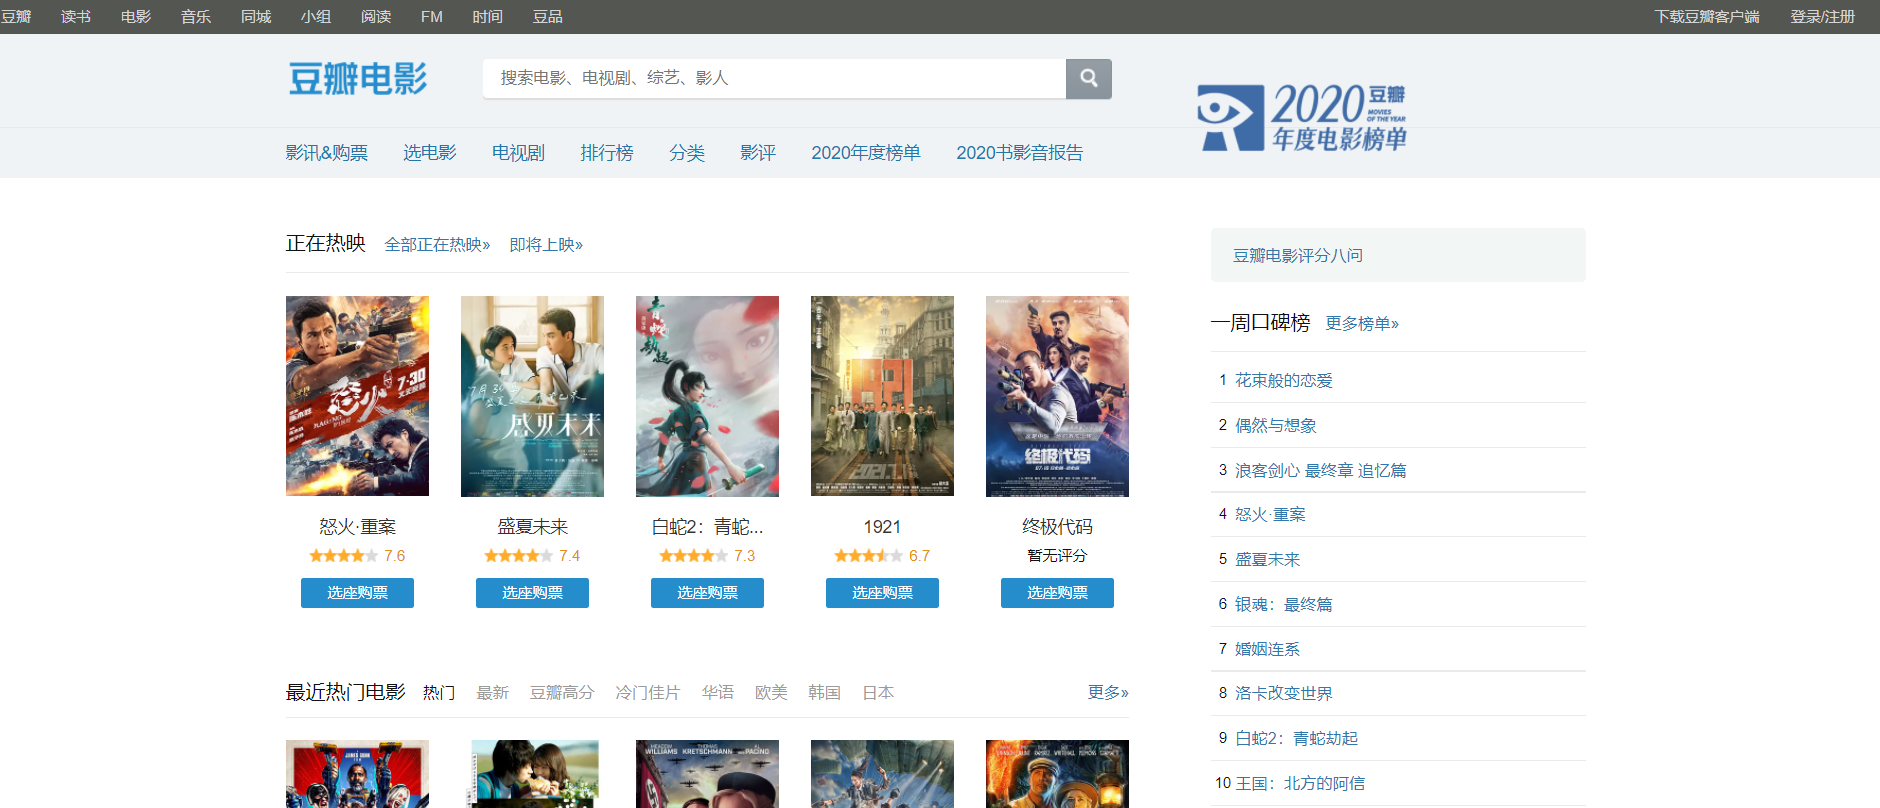Select the 韩国 tab

(824, 693)
